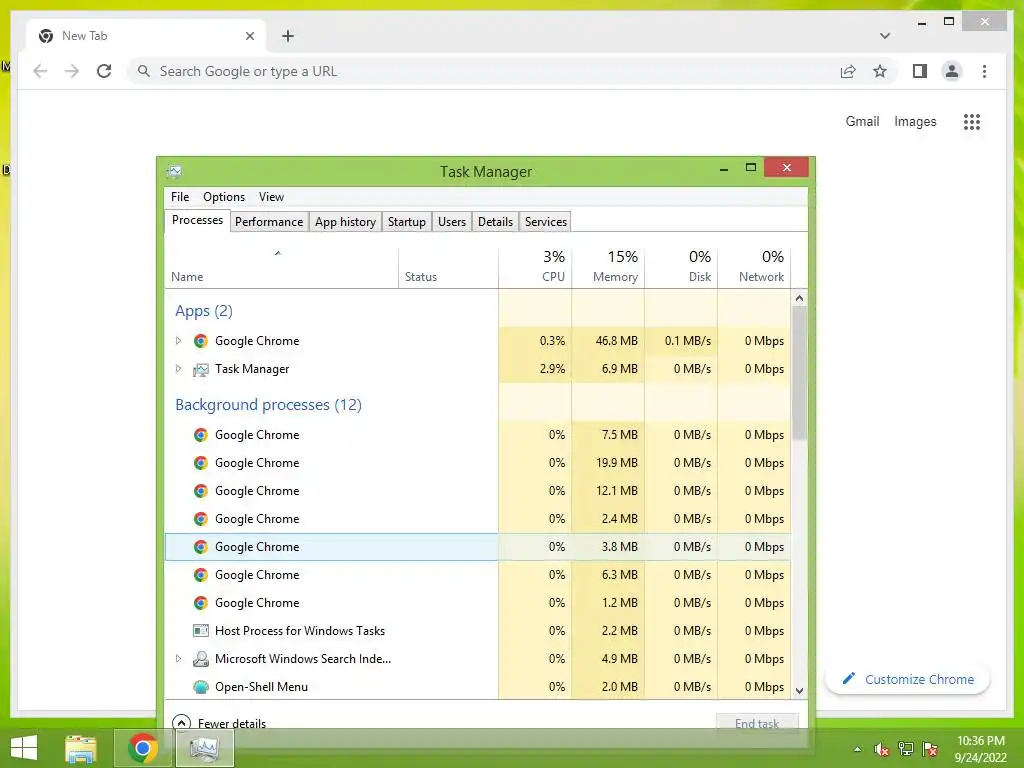
Task: Click the taskbar clock 10:36 PM
Action: tap(980, 741)
